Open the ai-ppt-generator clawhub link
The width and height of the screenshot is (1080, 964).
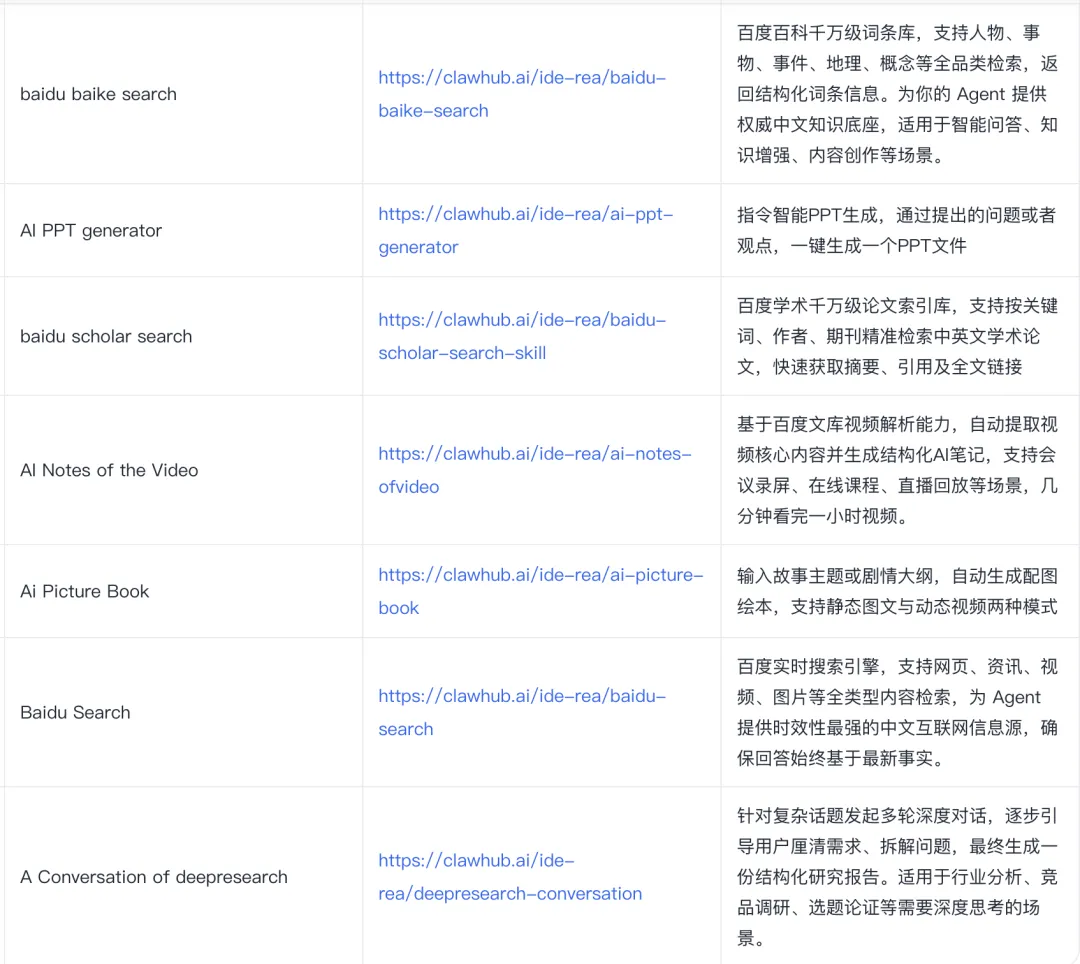(x=526, y=231)
